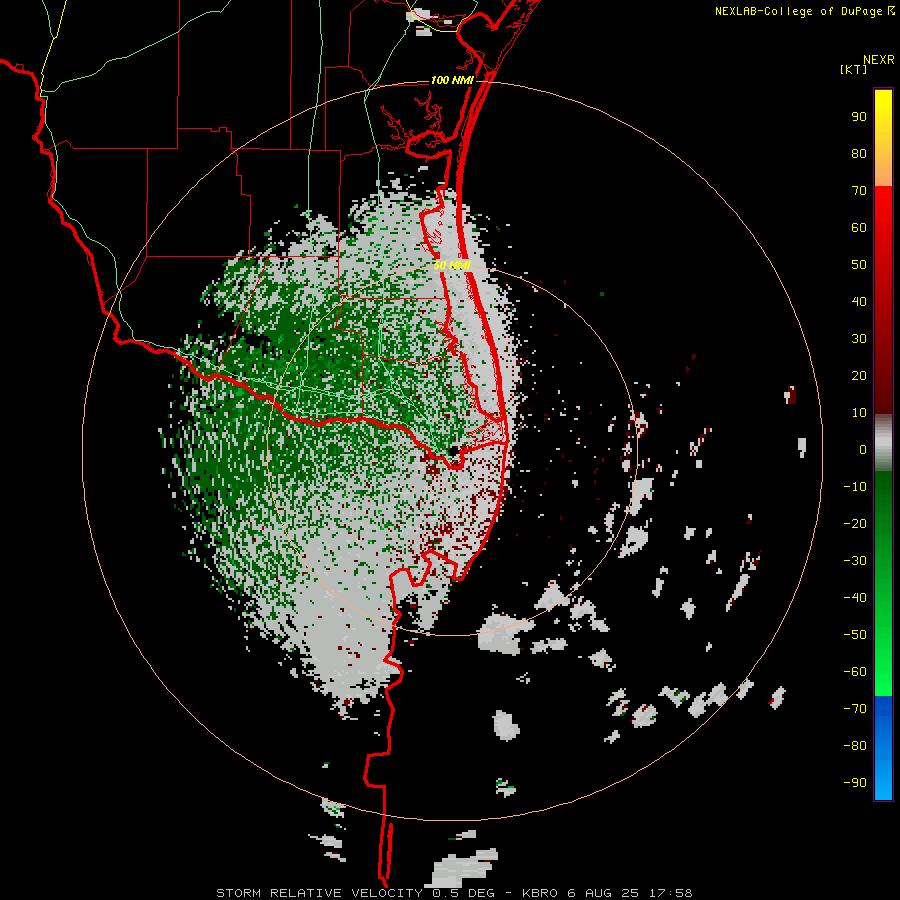Viewport: 900px width, 900px height.
Task: Click the -10 value on the velocity scale
Action: coord(855,487)
